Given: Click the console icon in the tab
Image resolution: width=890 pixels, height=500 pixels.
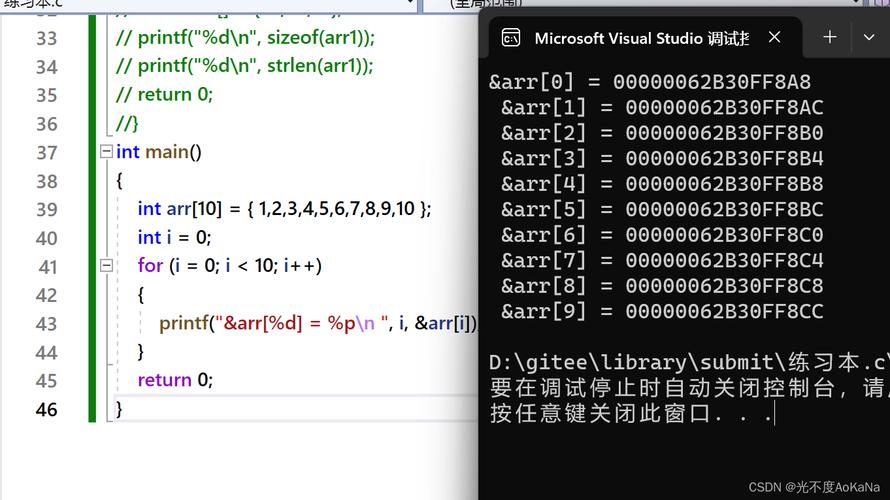Looking at the screenshot, I should 511,38.
